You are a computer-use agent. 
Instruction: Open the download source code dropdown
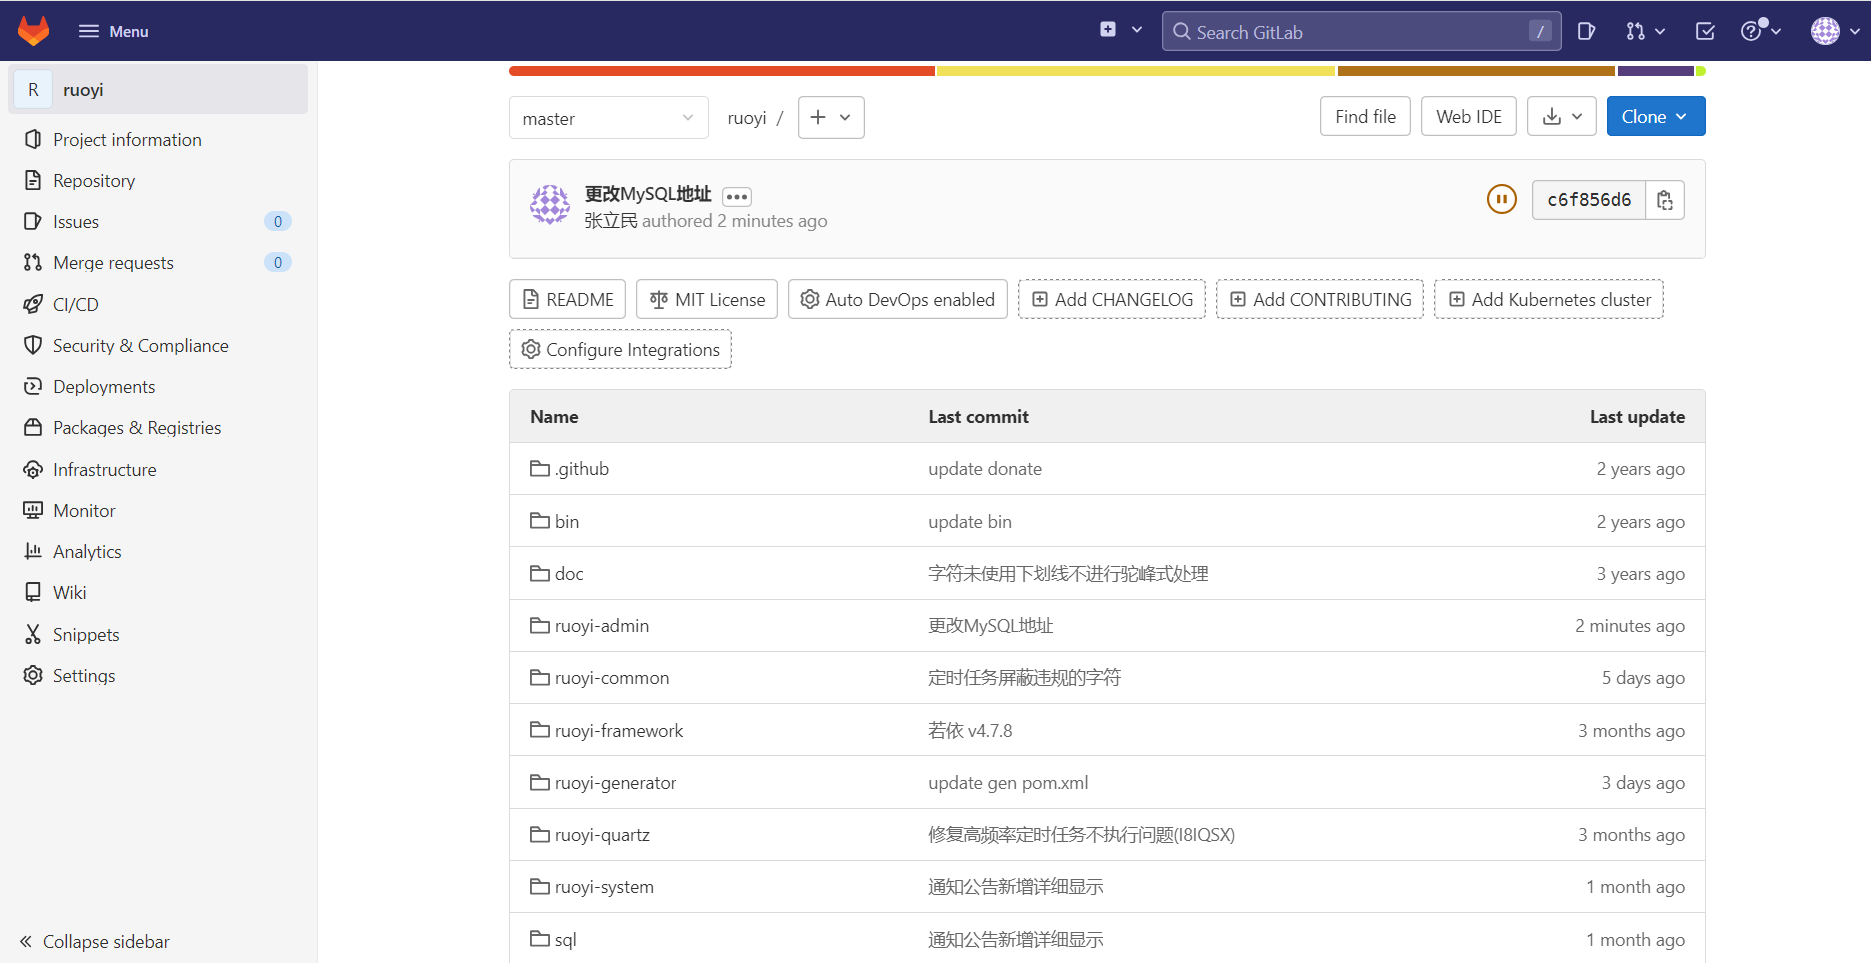[1561, 116]
